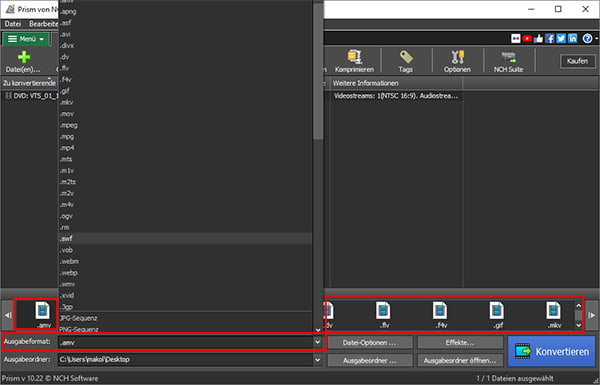The height and width of the screenshot is (385, 600).
Task: Choose .mp4 from format list
Action: click(186, 148)
